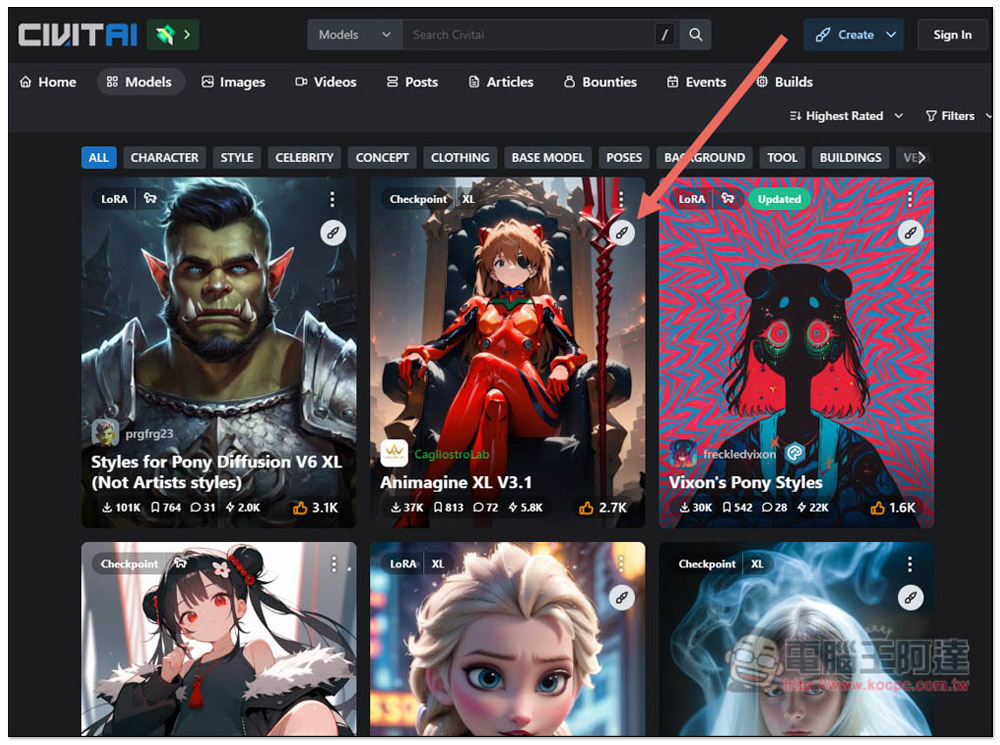Go to the Home tab
This screenshot has width=1000, height=745.
coord(48,82)
